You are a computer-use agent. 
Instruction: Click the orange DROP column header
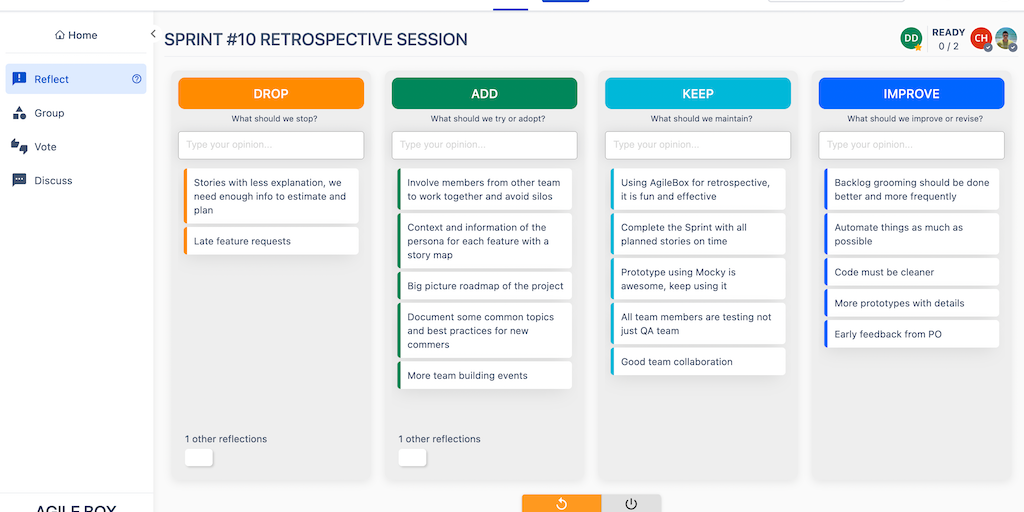(271, 94)
